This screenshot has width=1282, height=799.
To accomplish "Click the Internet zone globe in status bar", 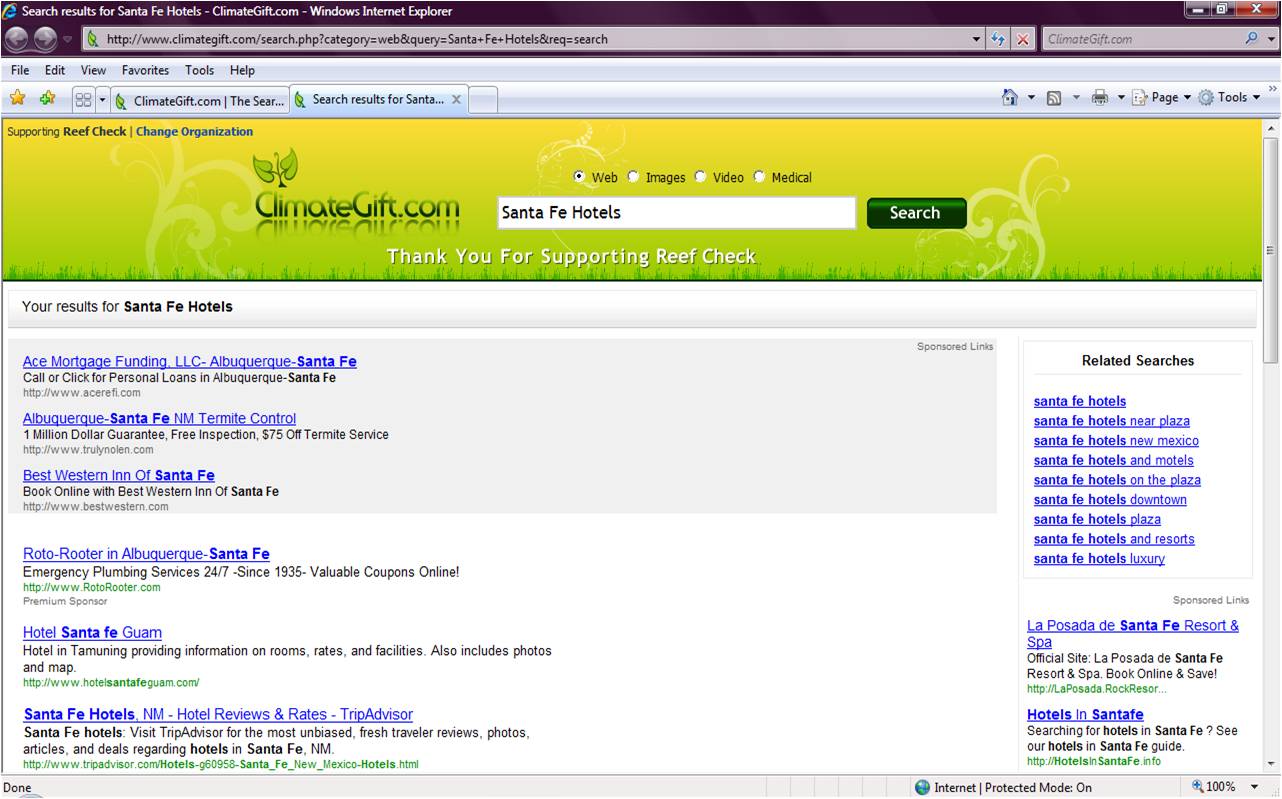I will click(x=922, y=787).
